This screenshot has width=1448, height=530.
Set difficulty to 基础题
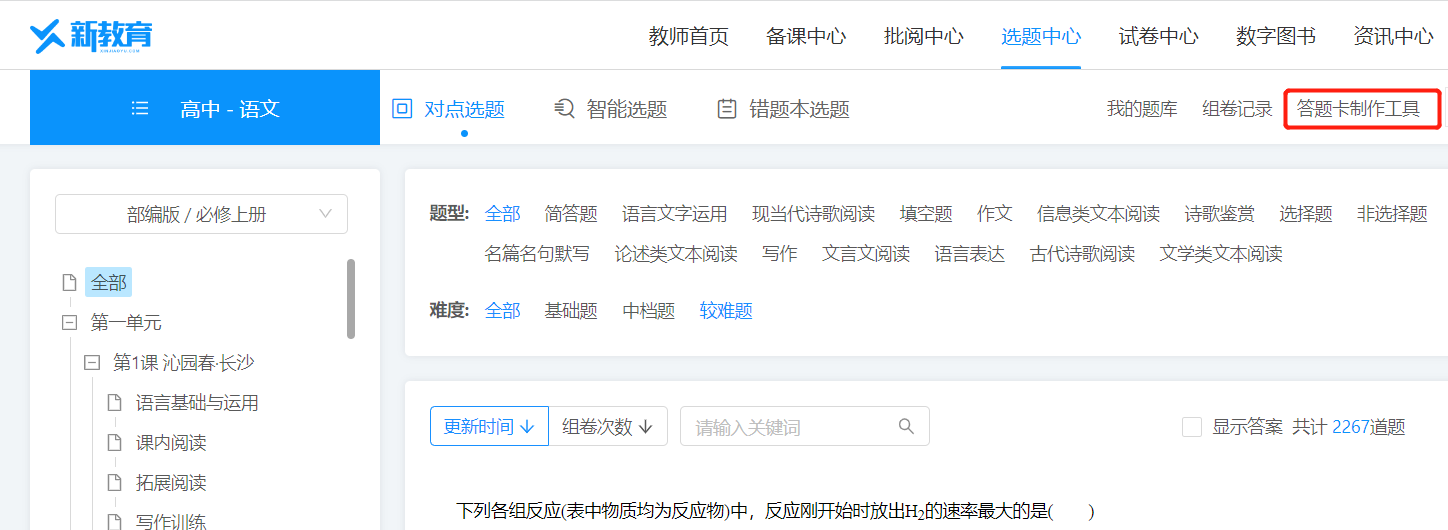click(571, 311)
